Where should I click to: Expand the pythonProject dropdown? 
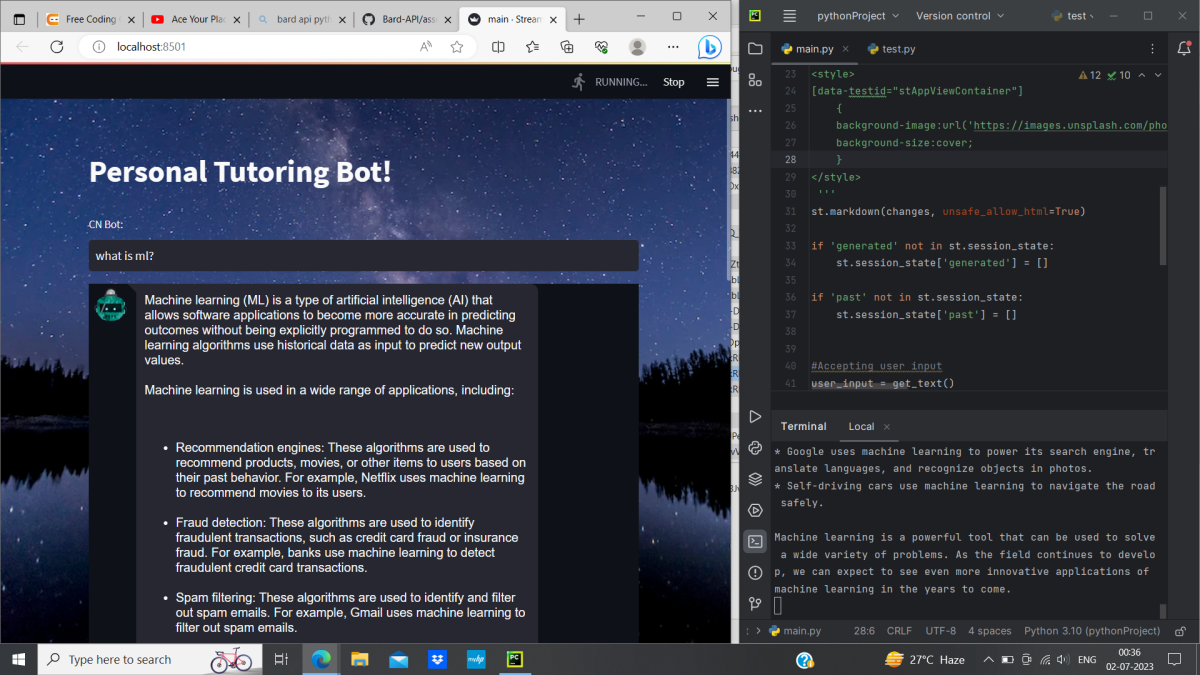tap(857, 16)
